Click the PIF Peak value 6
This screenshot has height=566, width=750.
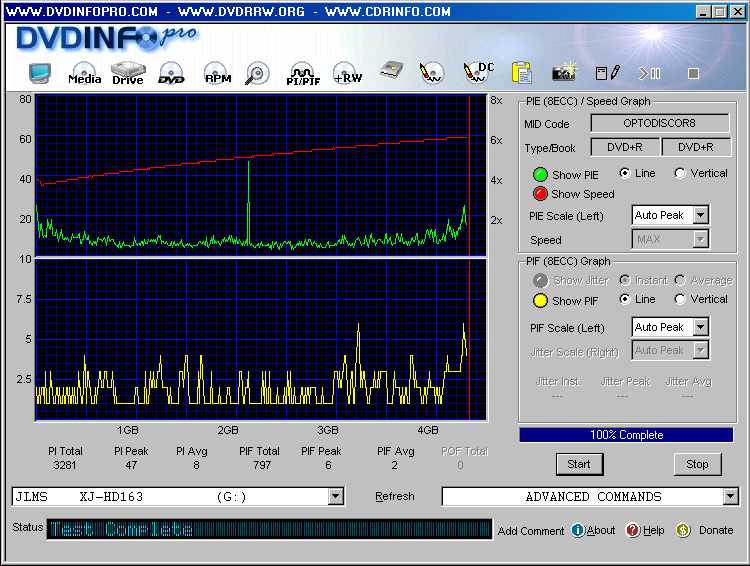(328, 465)
